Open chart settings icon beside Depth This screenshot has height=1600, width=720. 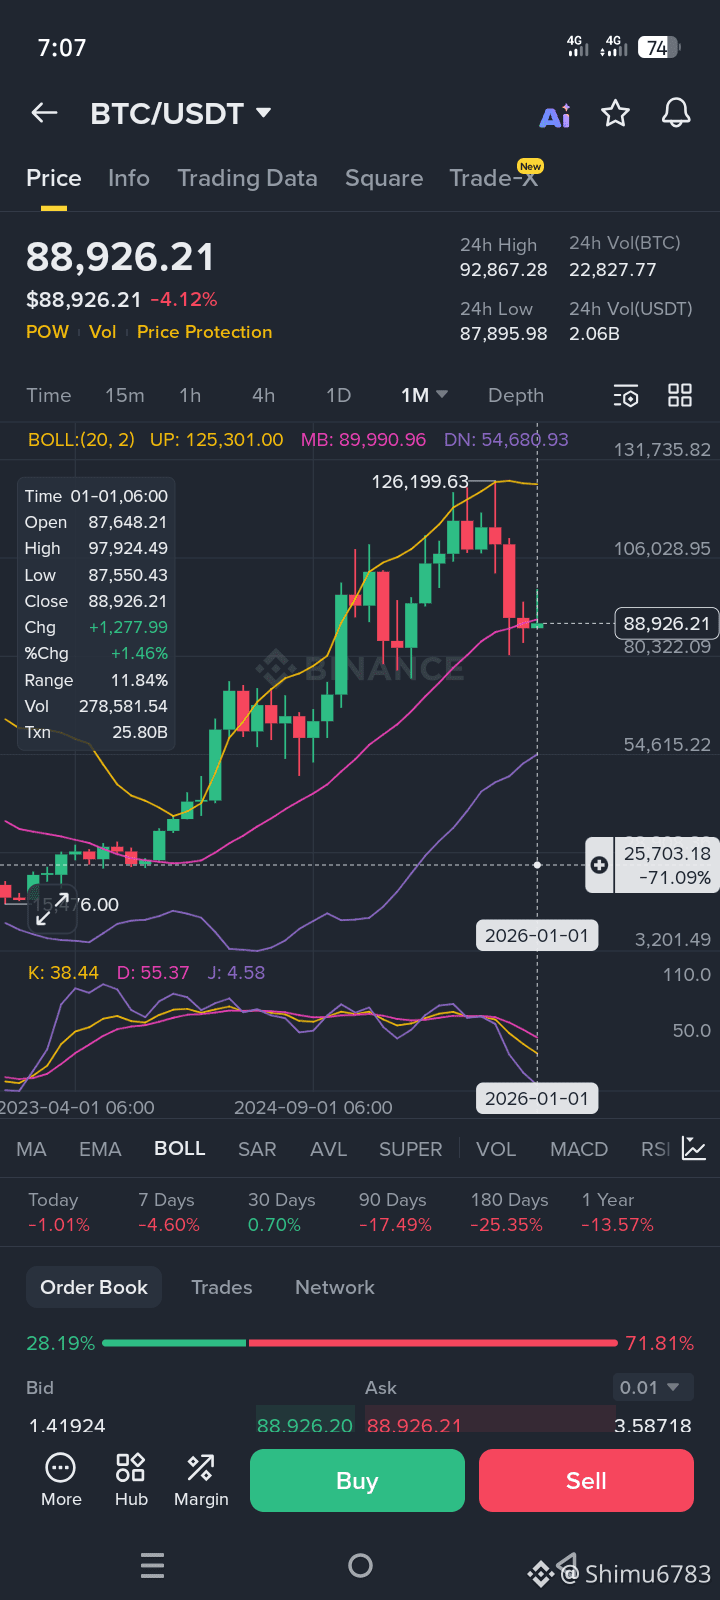(x=626, y=396)
